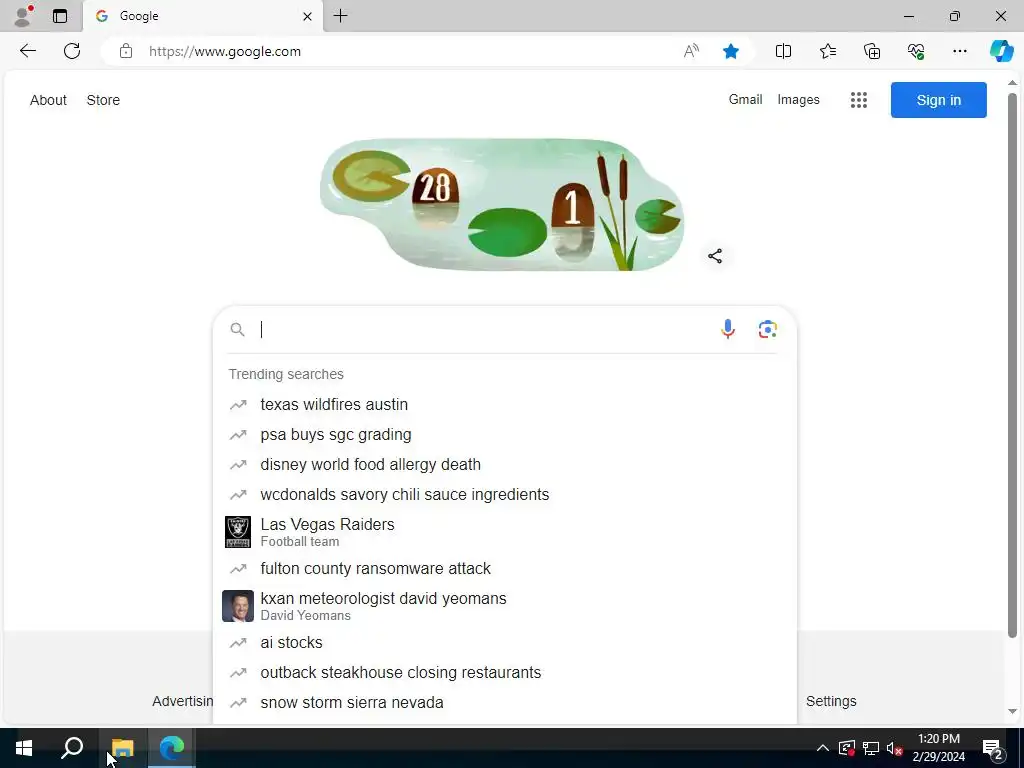
Task: Select Las Vegas Raiders suggestion
Action: [x=504, y=532]
